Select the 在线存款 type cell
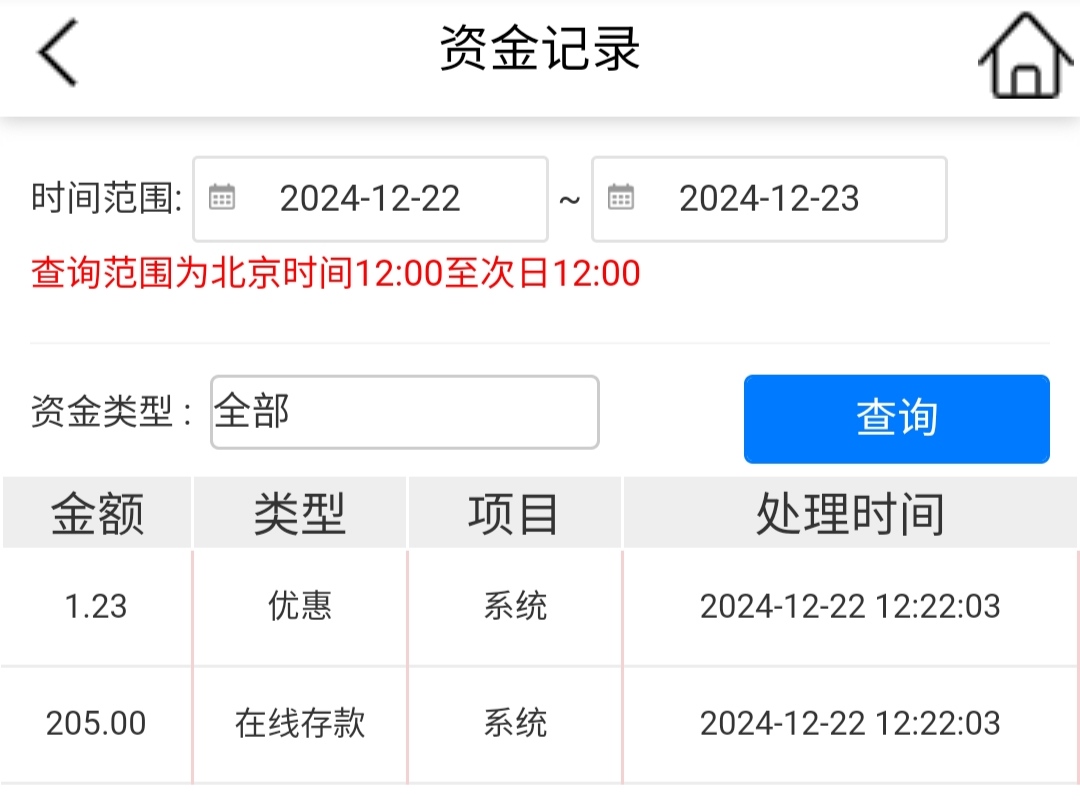 click(x=300, y=723)
